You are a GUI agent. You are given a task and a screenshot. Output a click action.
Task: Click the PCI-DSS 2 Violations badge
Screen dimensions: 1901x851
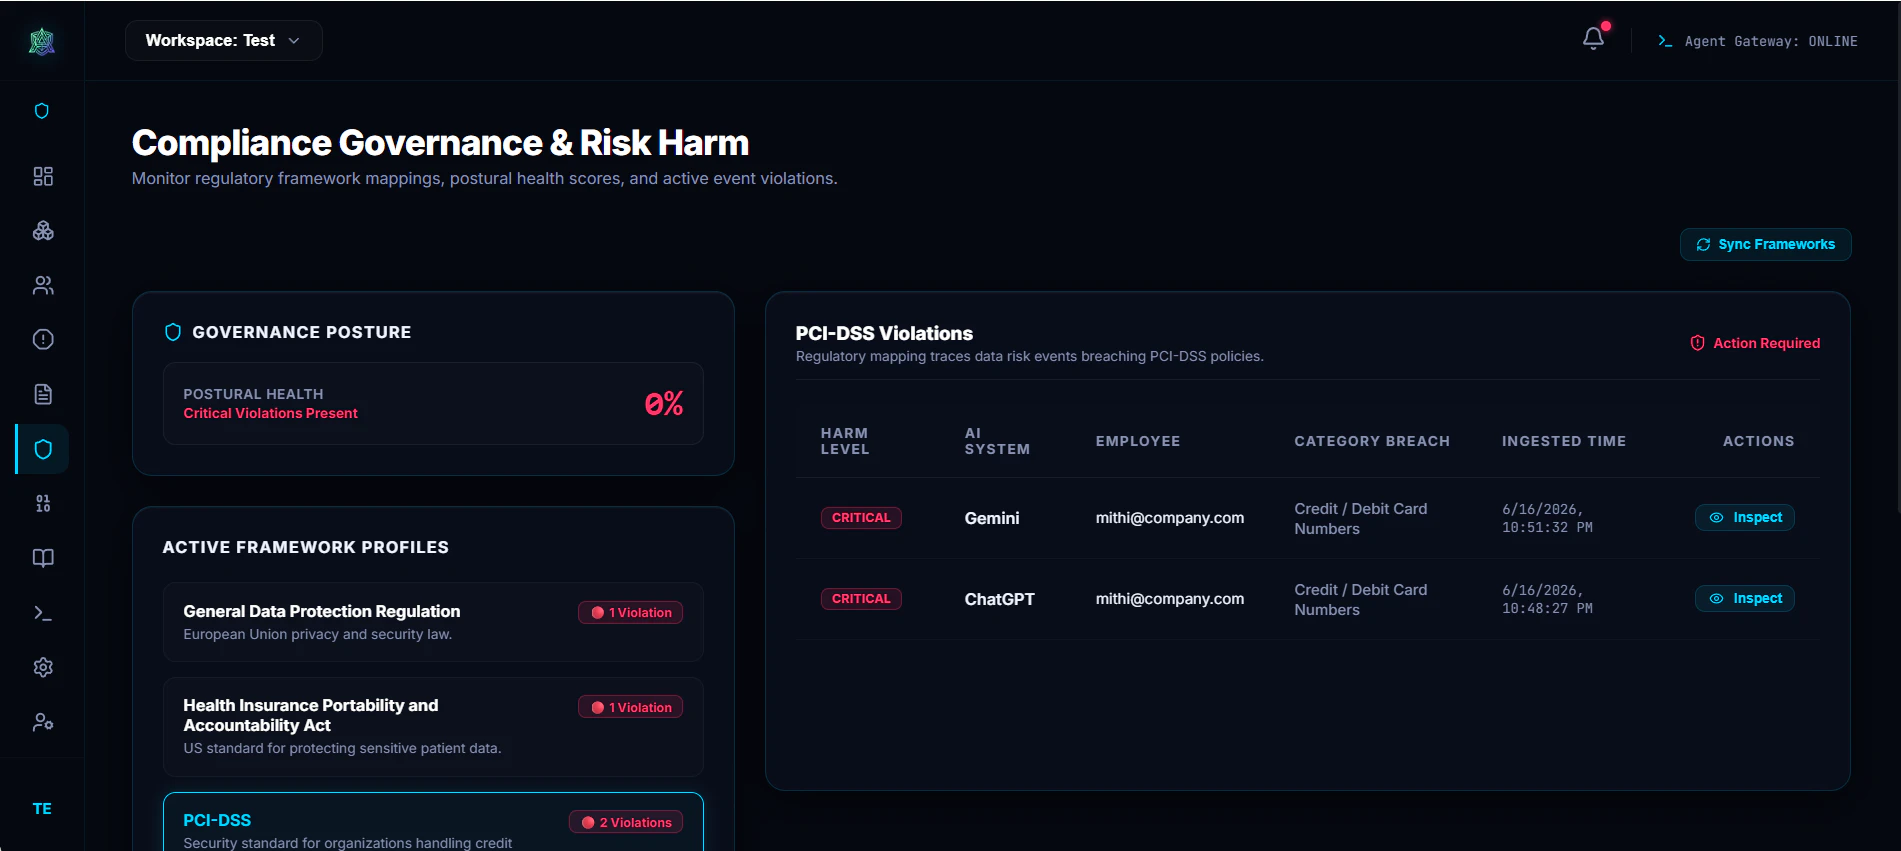(x=626, y=822)
